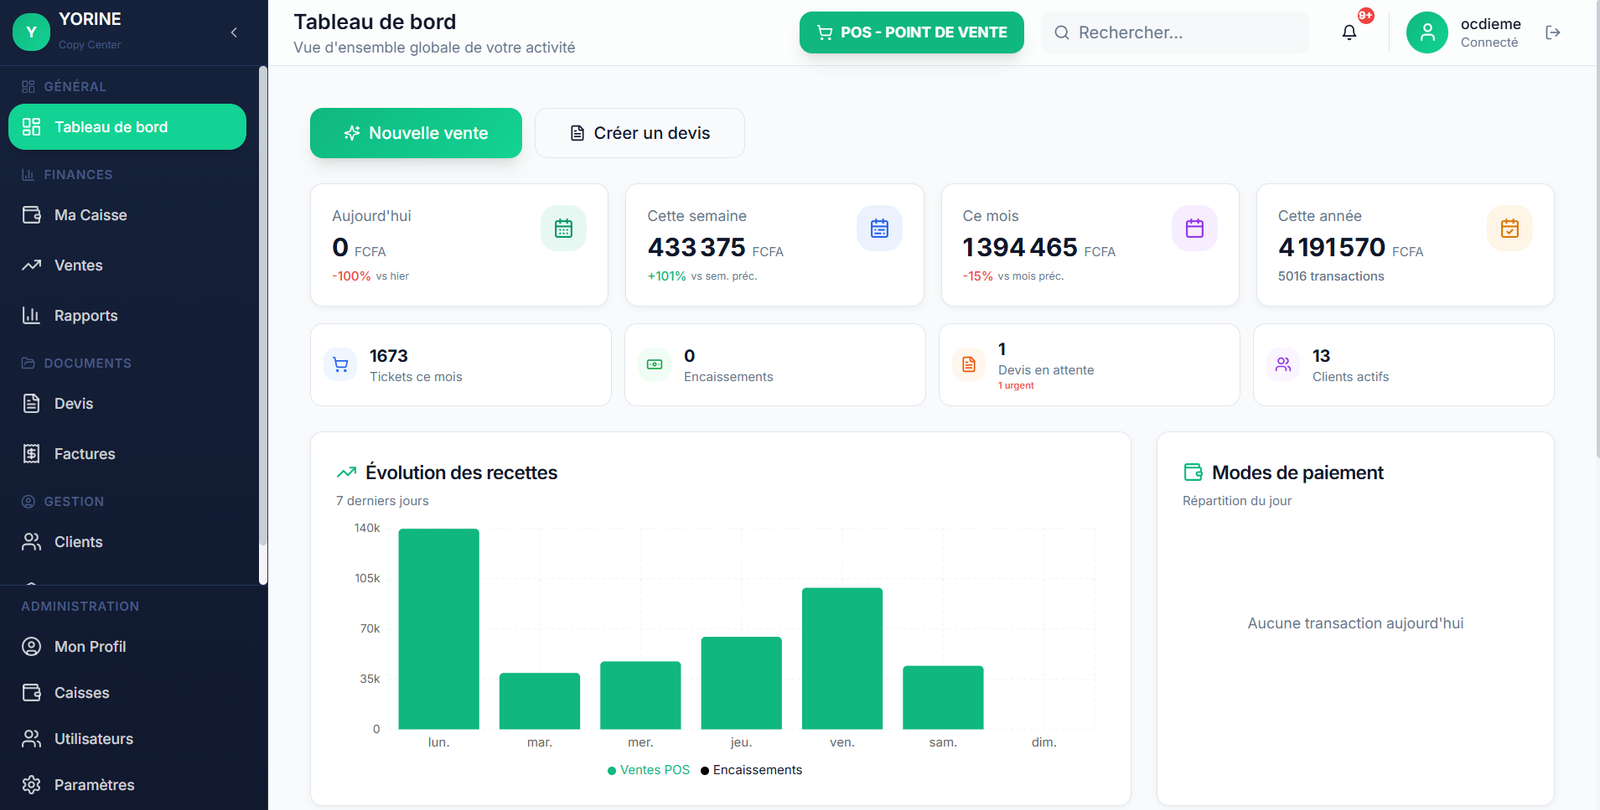Viewport: 1600px width, 810px height.
Task: Click the orange calendar icon in Cette année card
Action: tap(1509, 229)
